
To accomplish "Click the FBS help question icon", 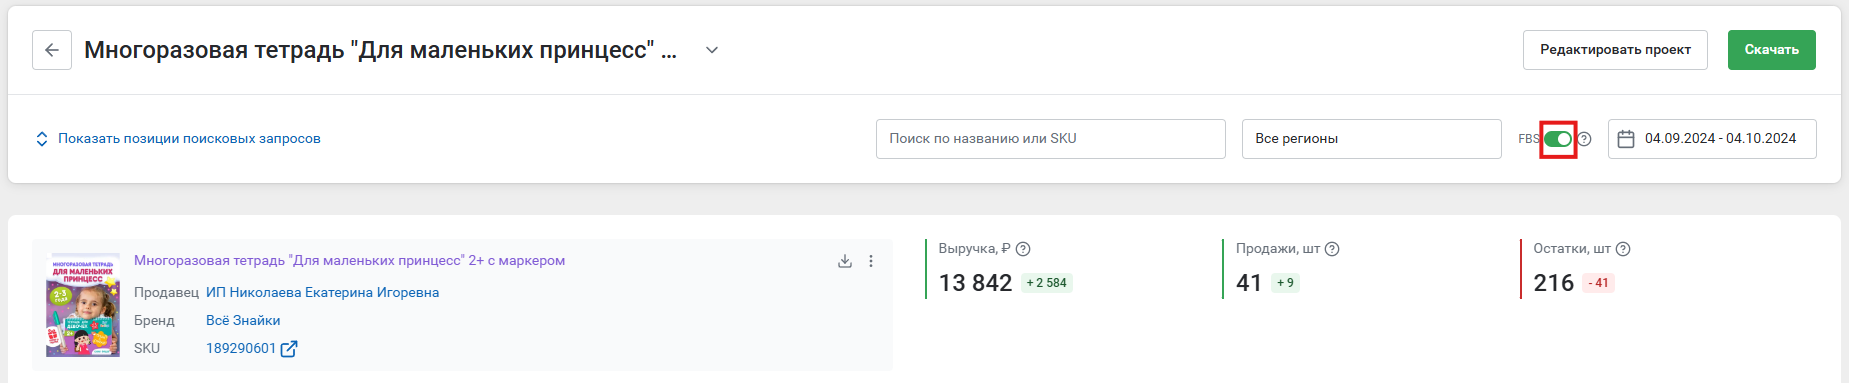I will pyautogui.click(x=1584, y=139).
